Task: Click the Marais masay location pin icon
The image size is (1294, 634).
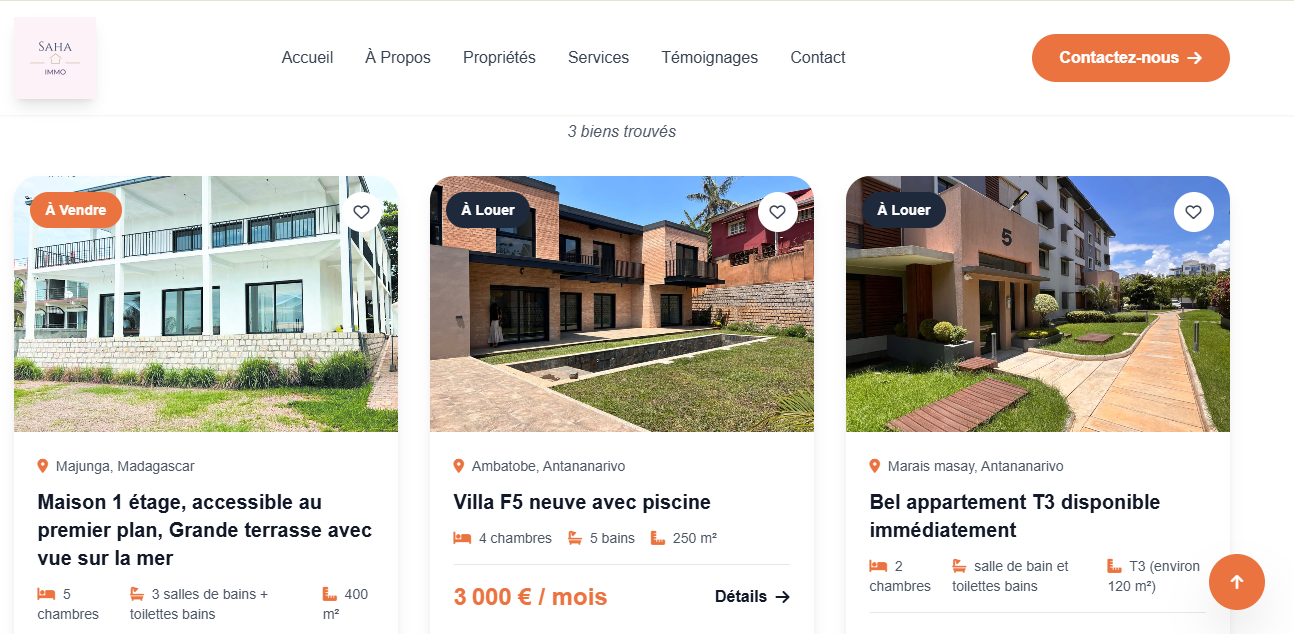Action: (875, 466)
